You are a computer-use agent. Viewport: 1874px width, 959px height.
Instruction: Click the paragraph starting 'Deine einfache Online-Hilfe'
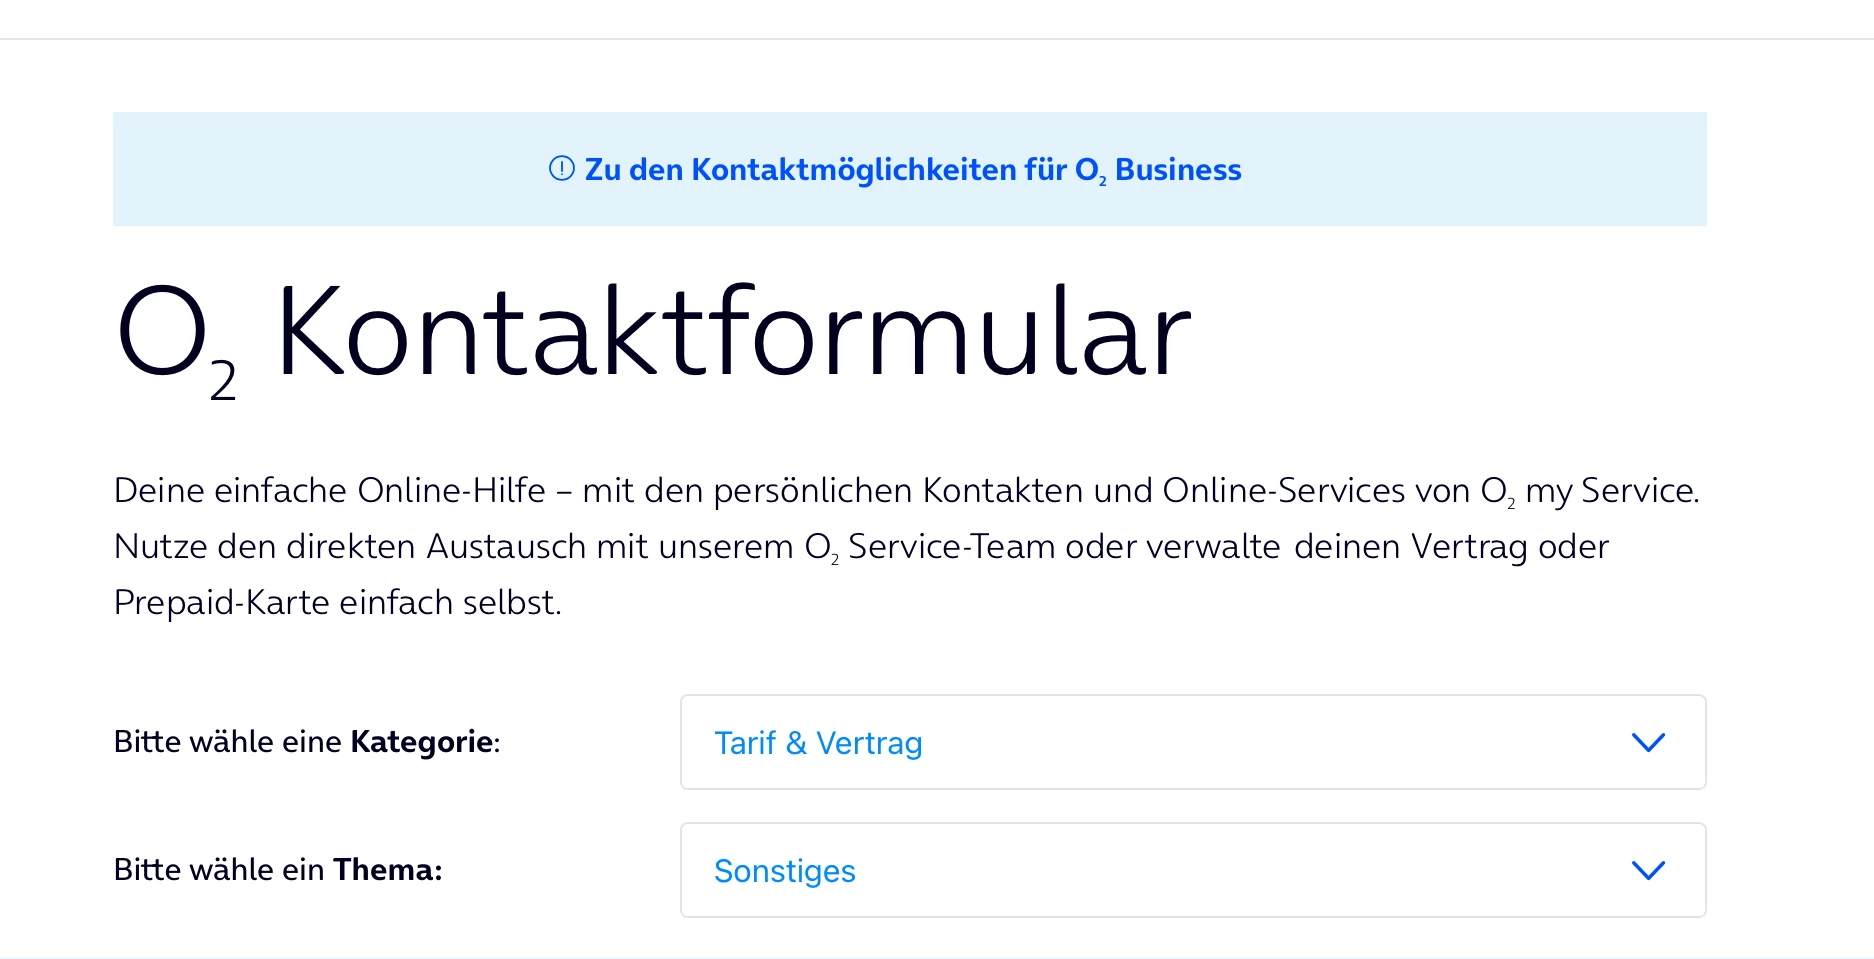point(907,546)
